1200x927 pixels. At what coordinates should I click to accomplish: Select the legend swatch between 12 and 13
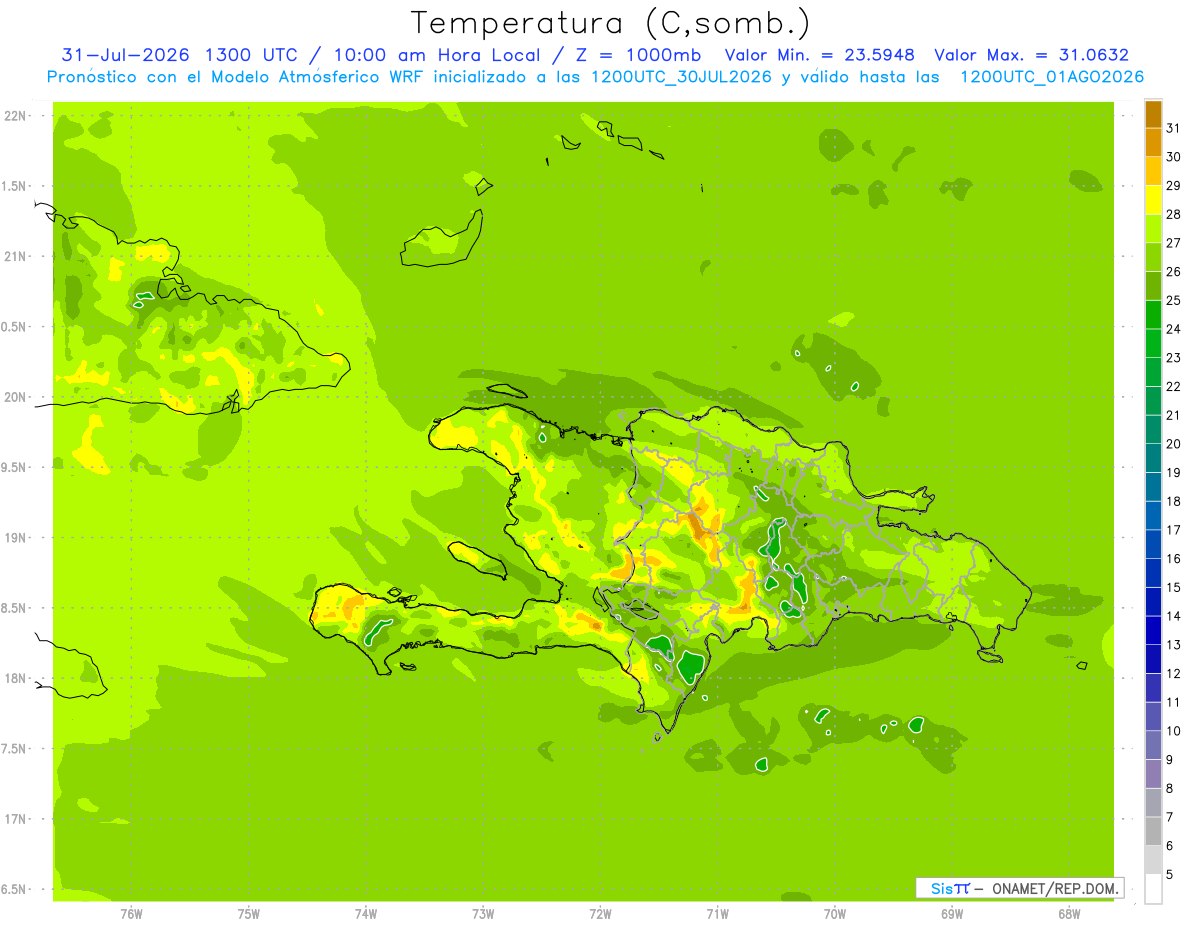tap(1153, 659)
